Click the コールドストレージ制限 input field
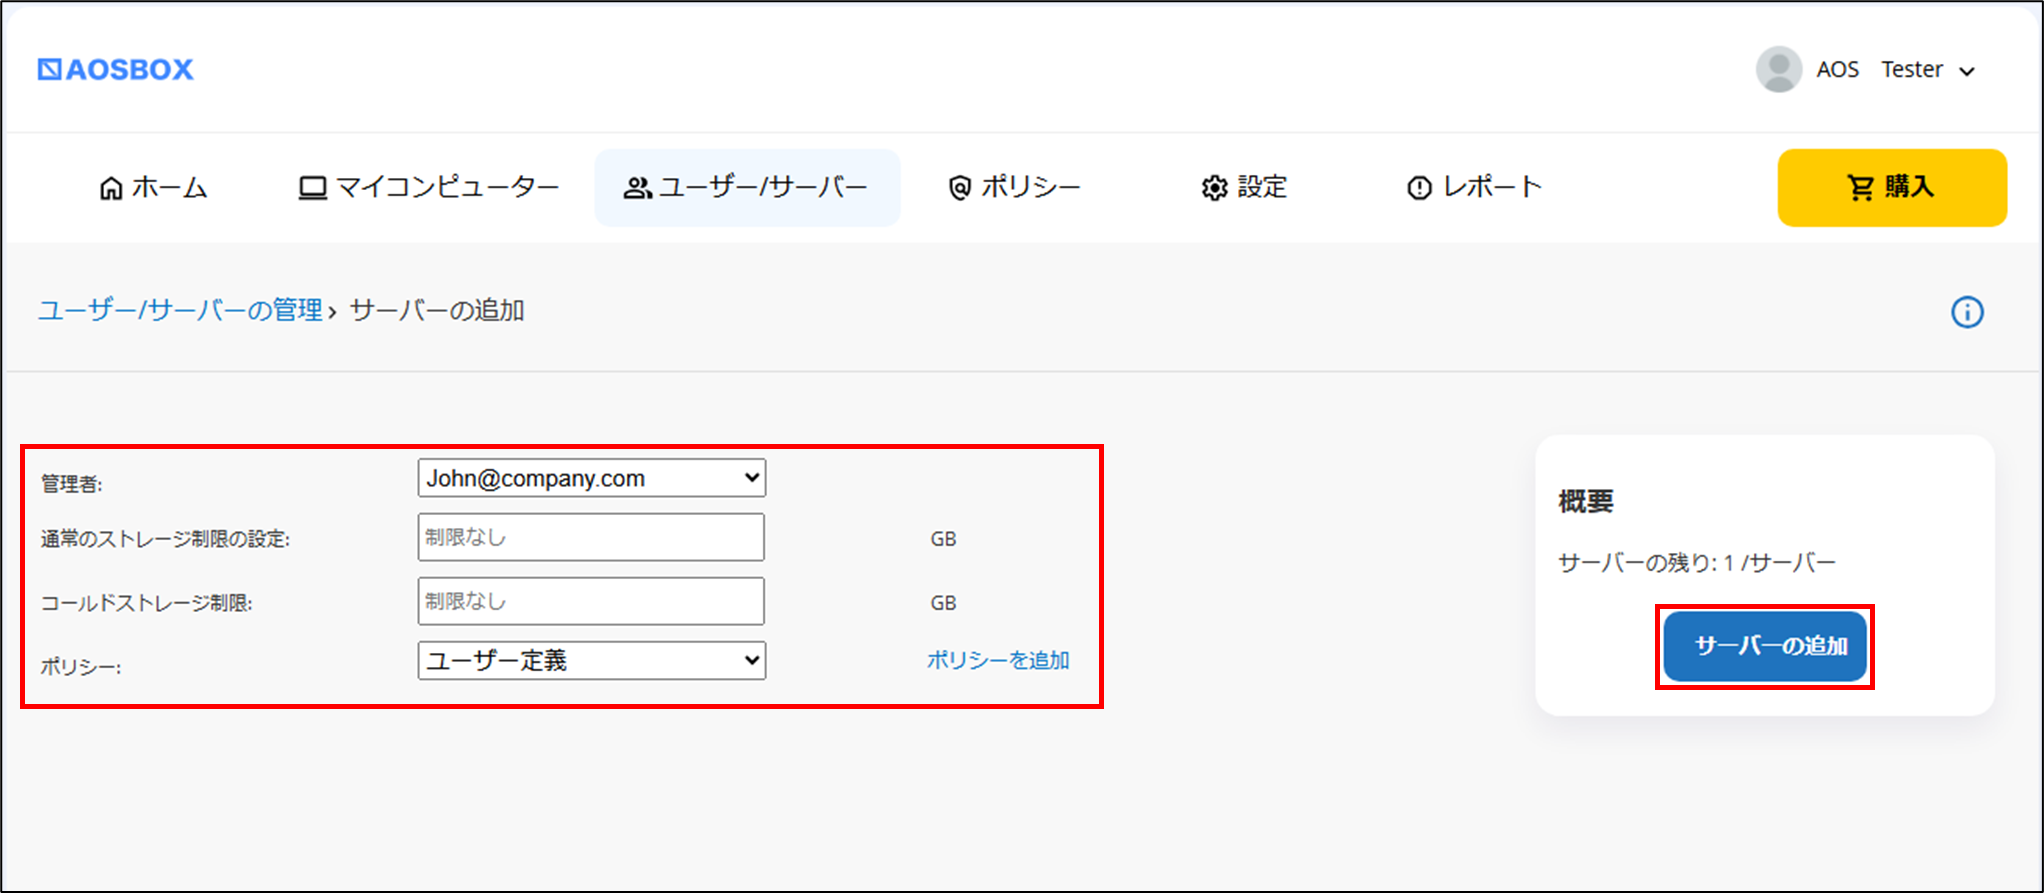This screenshot has width=2044, height=893. [591, 601]
